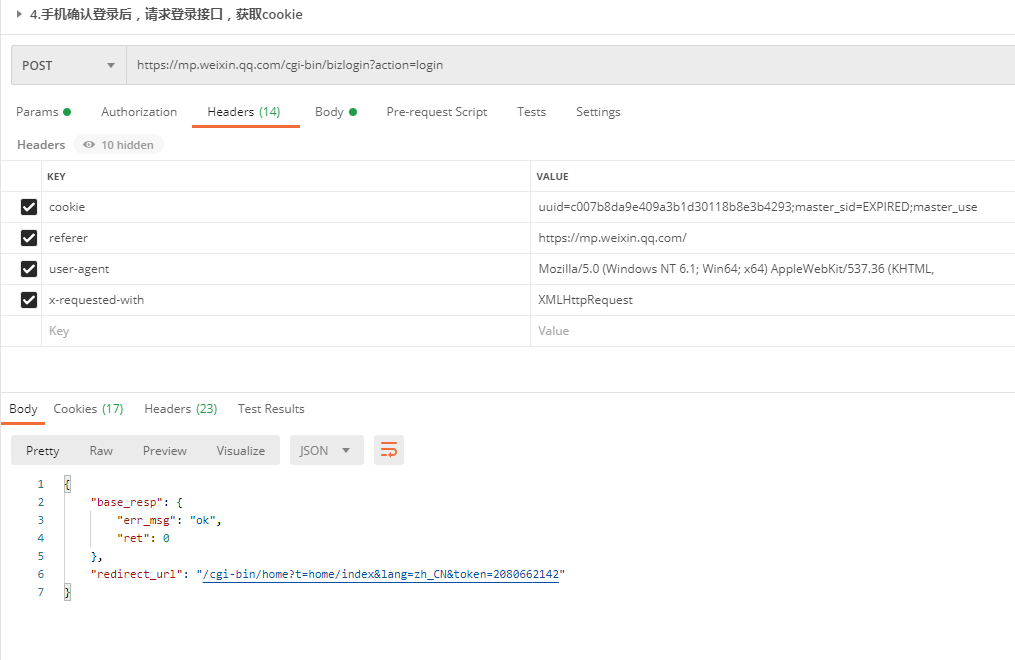Select the user-agent key cell
Viewport: 1015px width, 660px height.
pyautogui.click(x=286, y=269)
